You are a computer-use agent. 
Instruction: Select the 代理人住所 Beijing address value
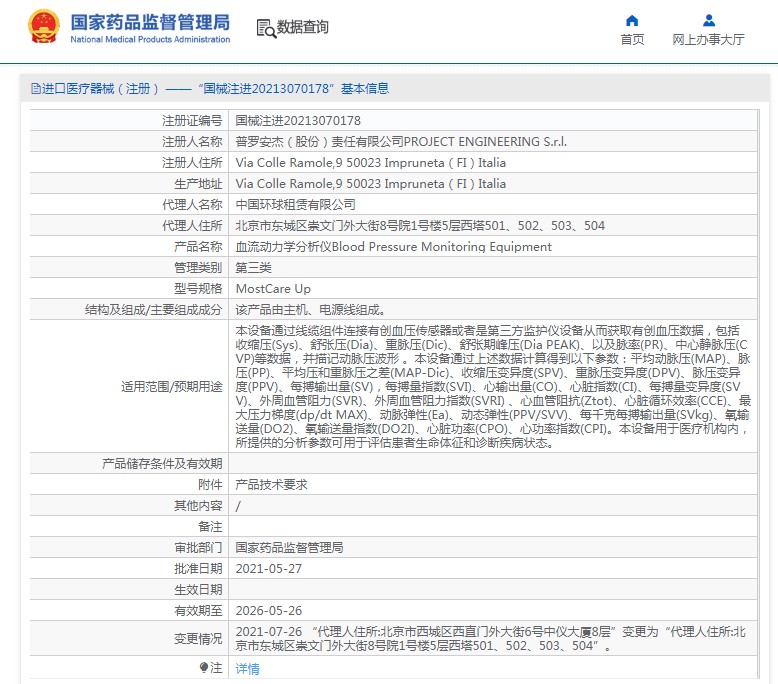tap(420, 226)
